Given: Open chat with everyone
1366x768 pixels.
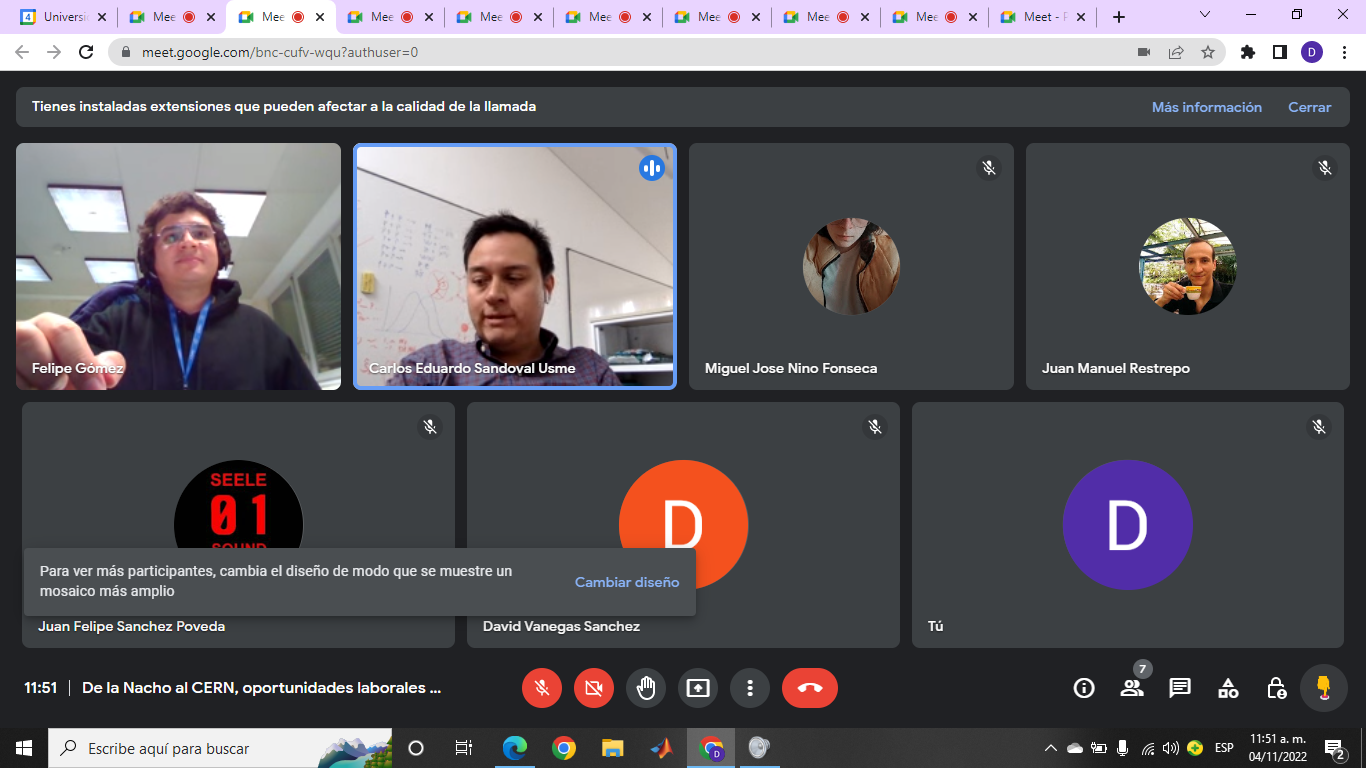Looking at the screenshot, I should pyautogui.click(x=1180, y=688).
